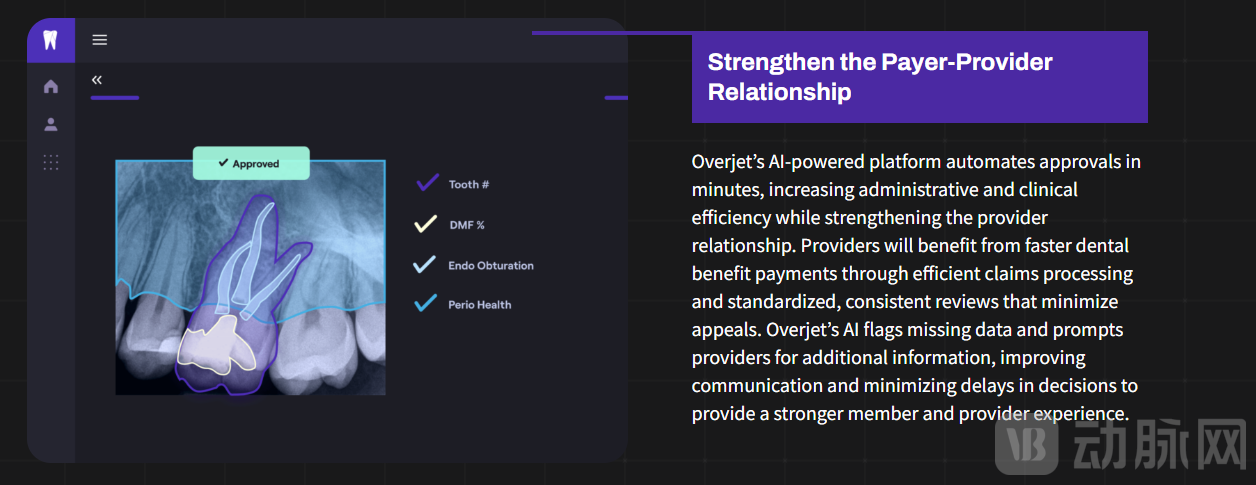The width and height of the screenshot is (1256, 485).
Task: Toggle the Tooth # checkmark
Action: tap(427, 183)
